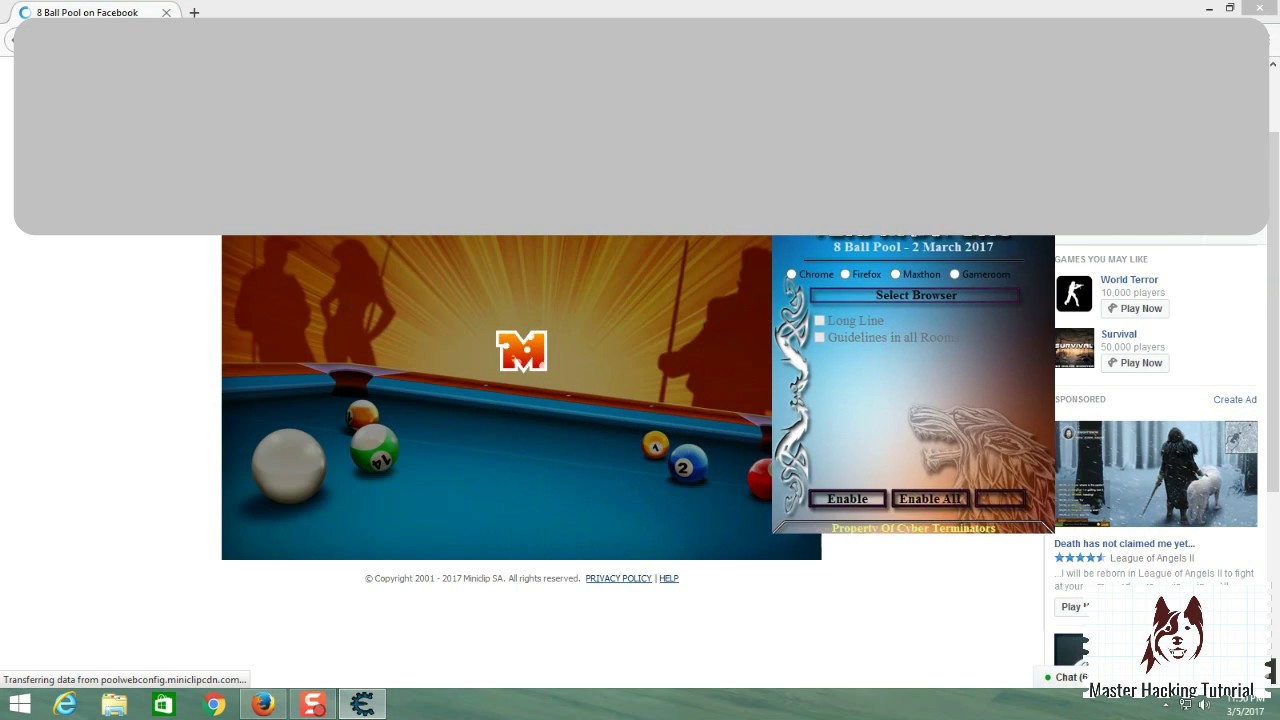Open the PRIVACY POLICY link
Image resolution: width=1280 pixels, height=720 pixels.
point(618,578)
